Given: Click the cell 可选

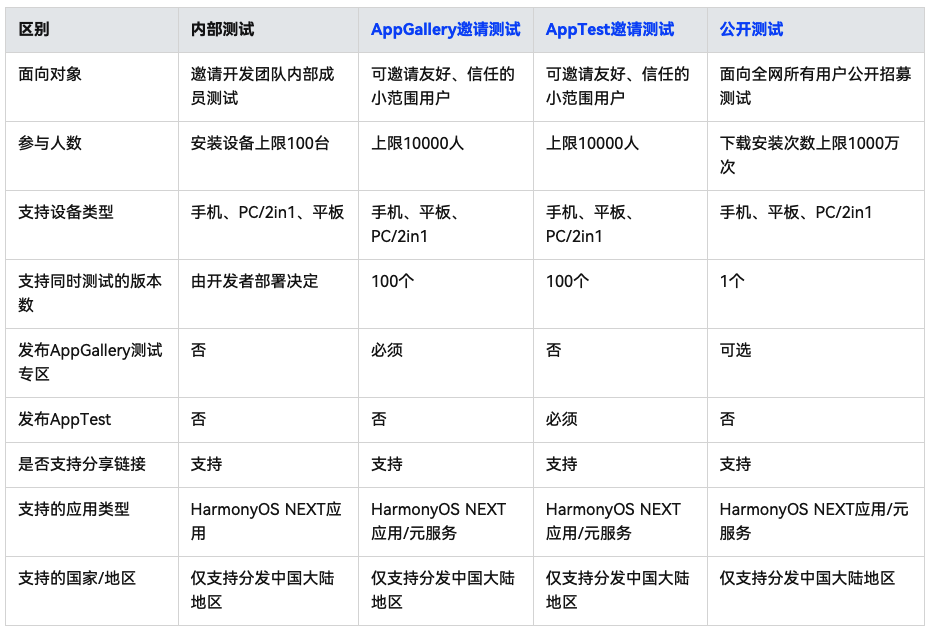Looking at the screenshot, I should tap(735, 350).
